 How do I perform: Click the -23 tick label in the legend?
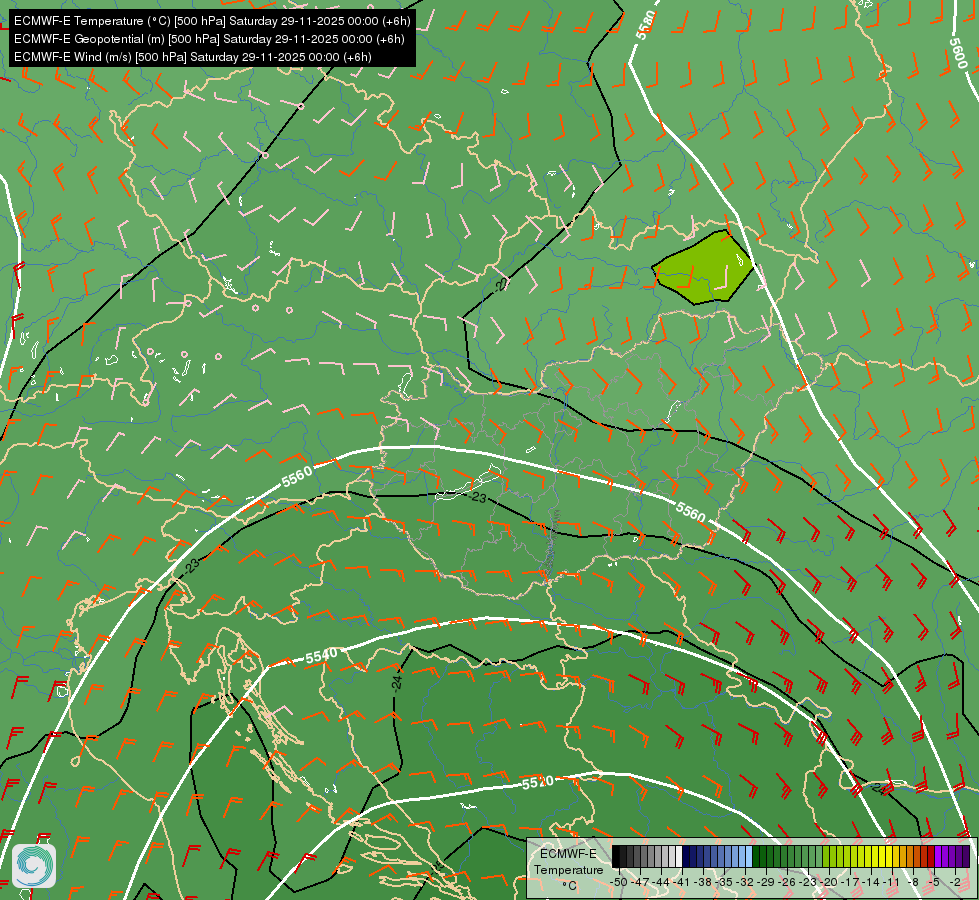click(808, 882)
